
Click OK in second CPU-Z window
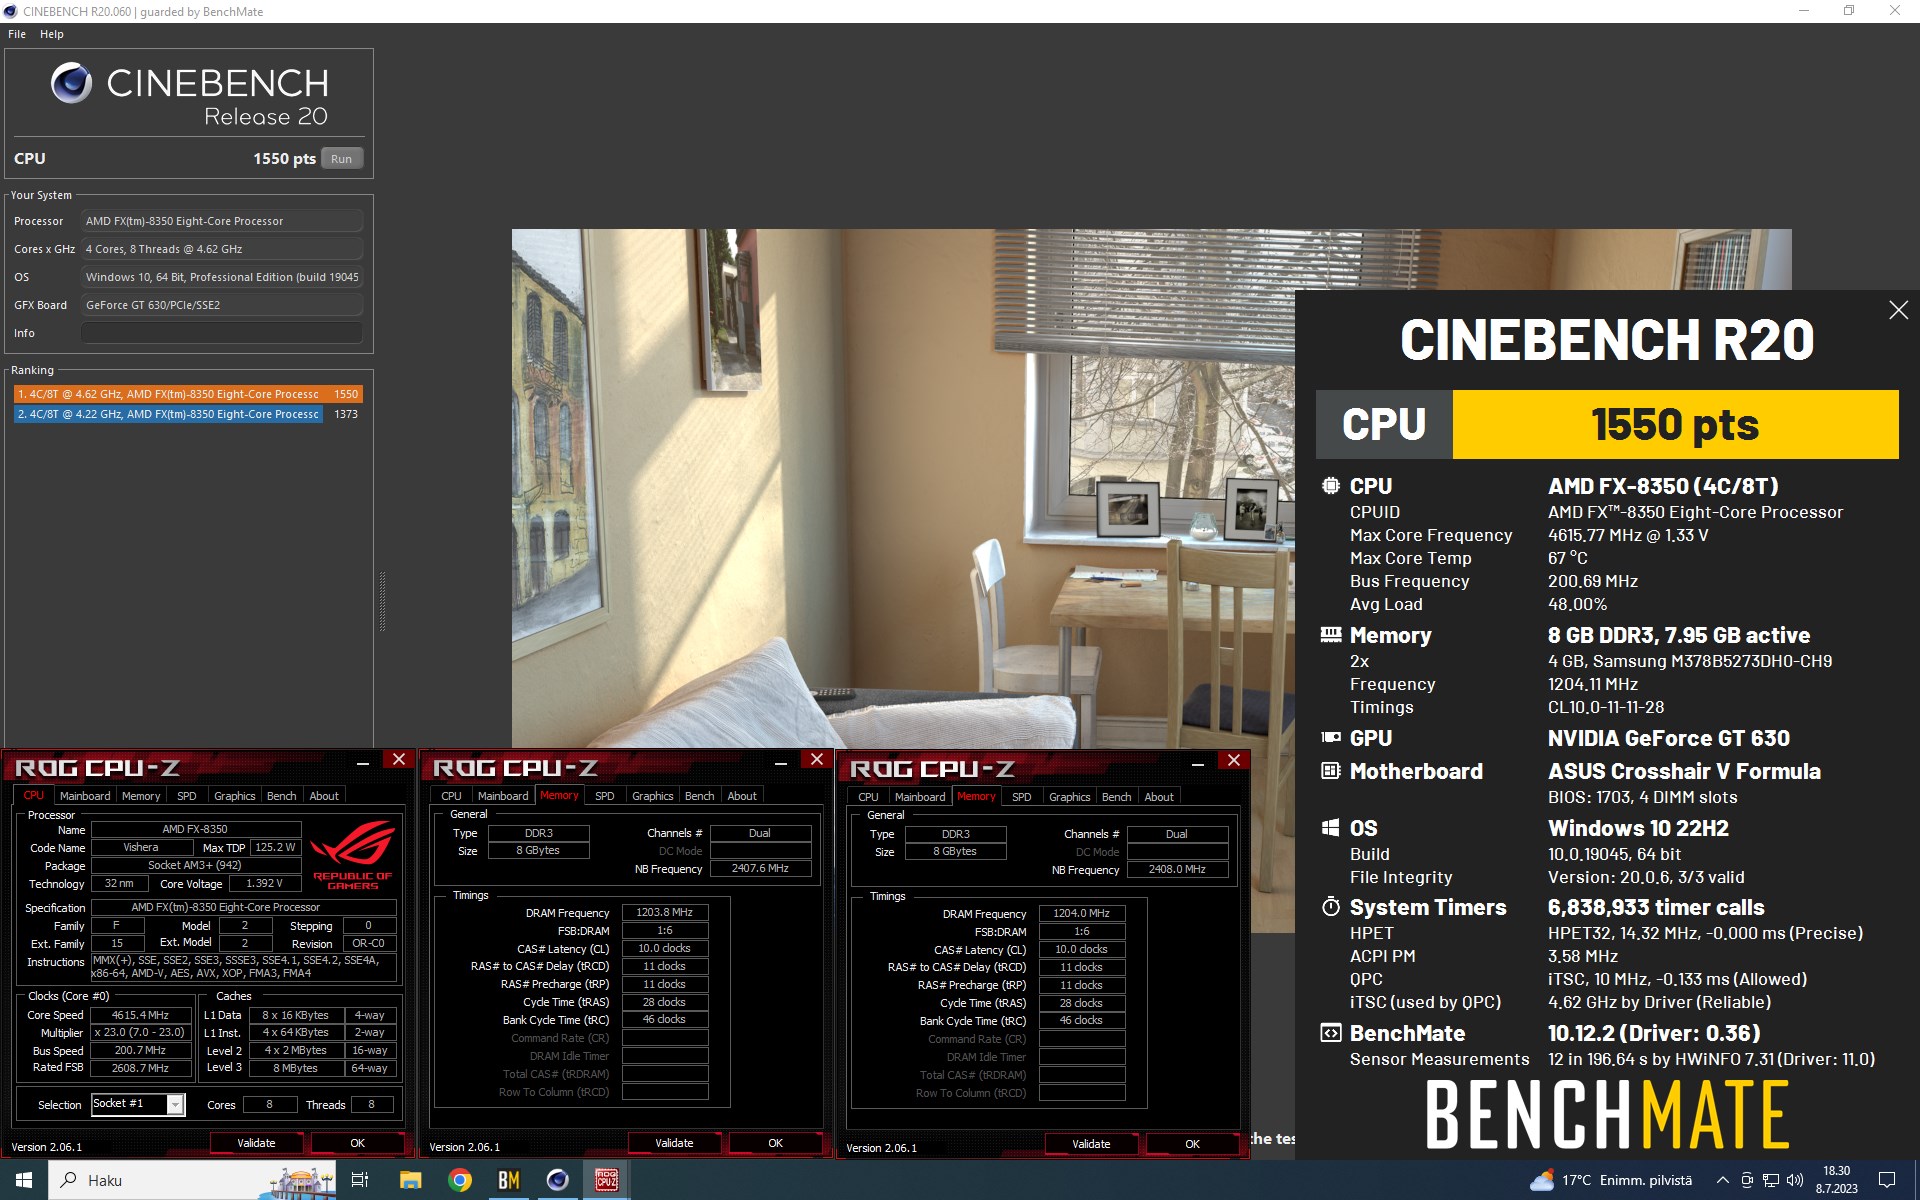tap(776, 1143)
